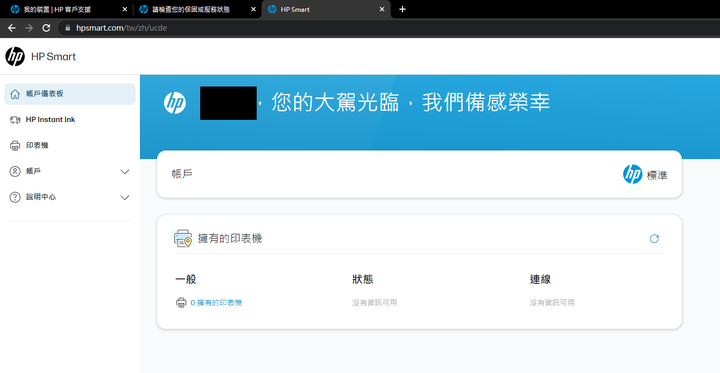Click the 帳戶 card heading

182,174
